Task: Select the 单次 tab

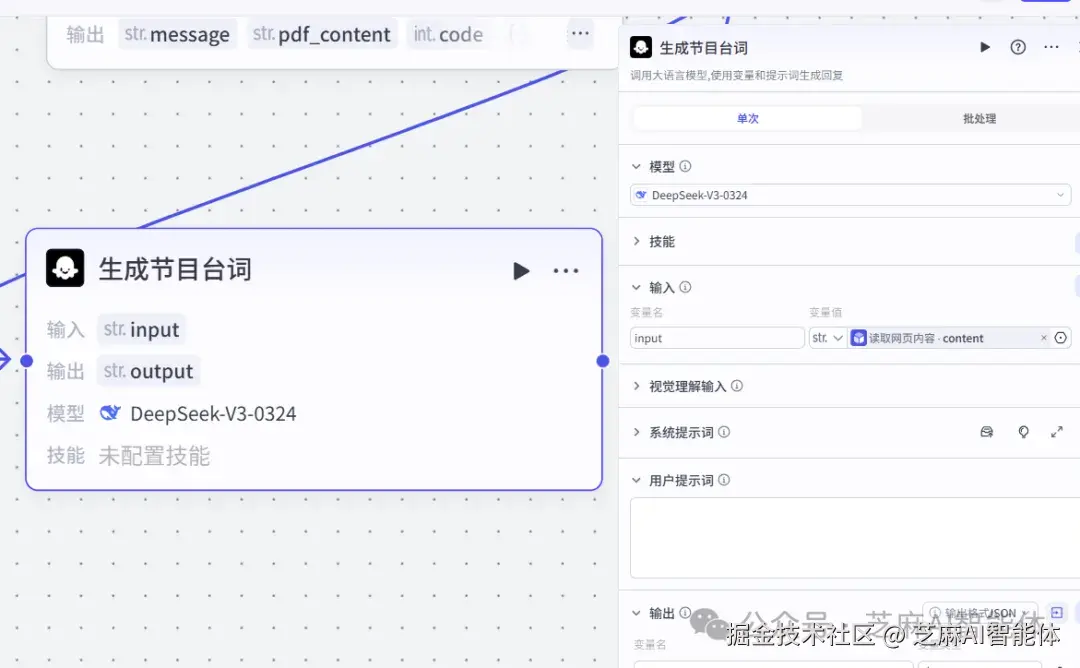Action: (747, 118)
